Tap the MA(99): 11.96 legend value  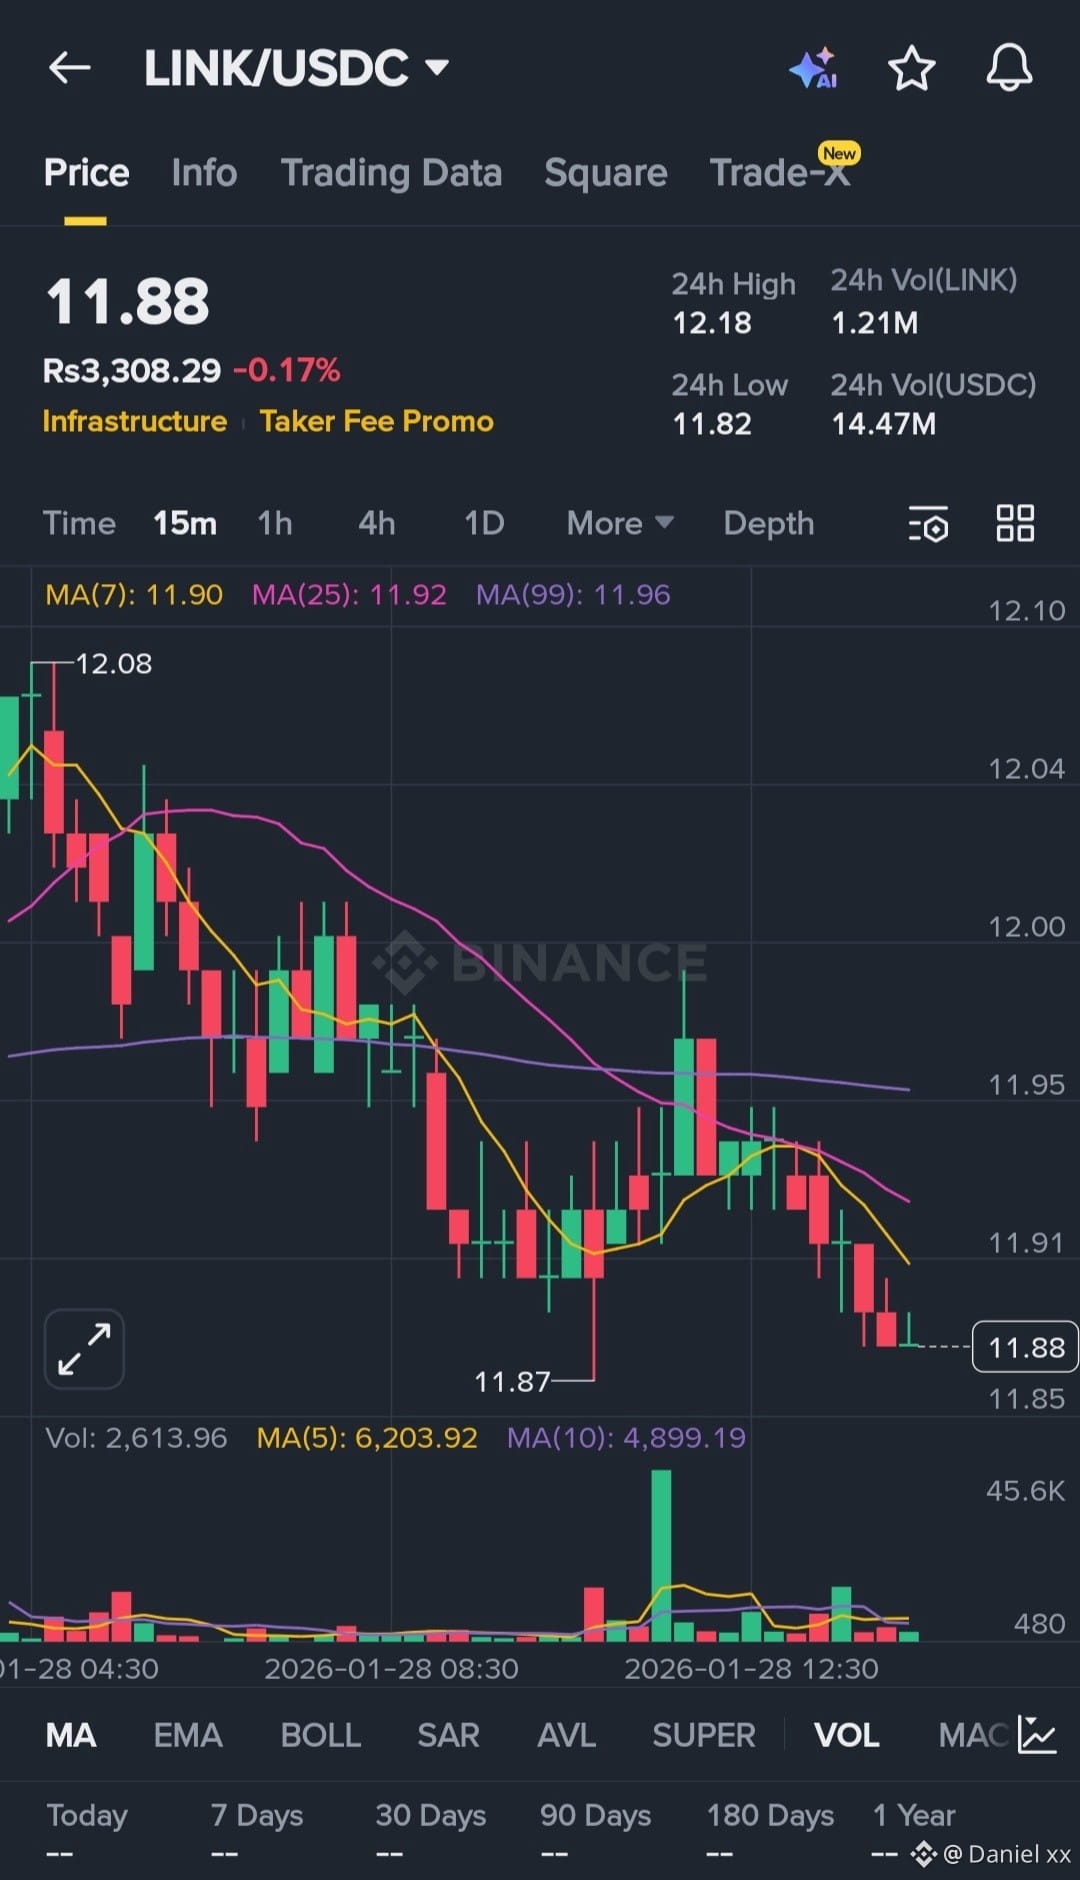point(573,595)
